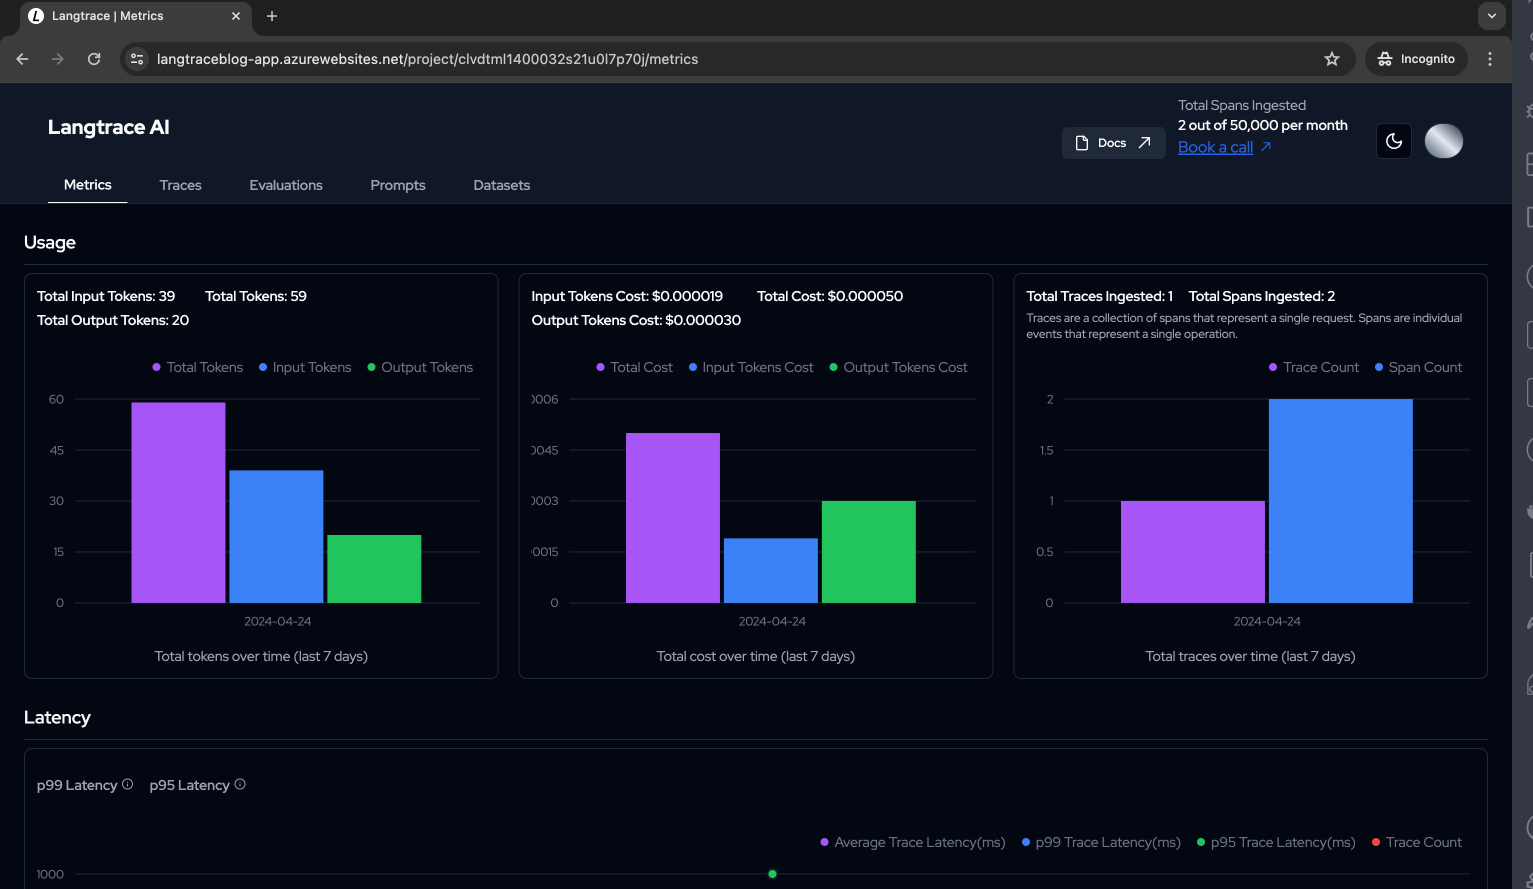Click the blue Input Tokens bar
The width and height of the screenshot is (1533, 889).
coord(276,537)
